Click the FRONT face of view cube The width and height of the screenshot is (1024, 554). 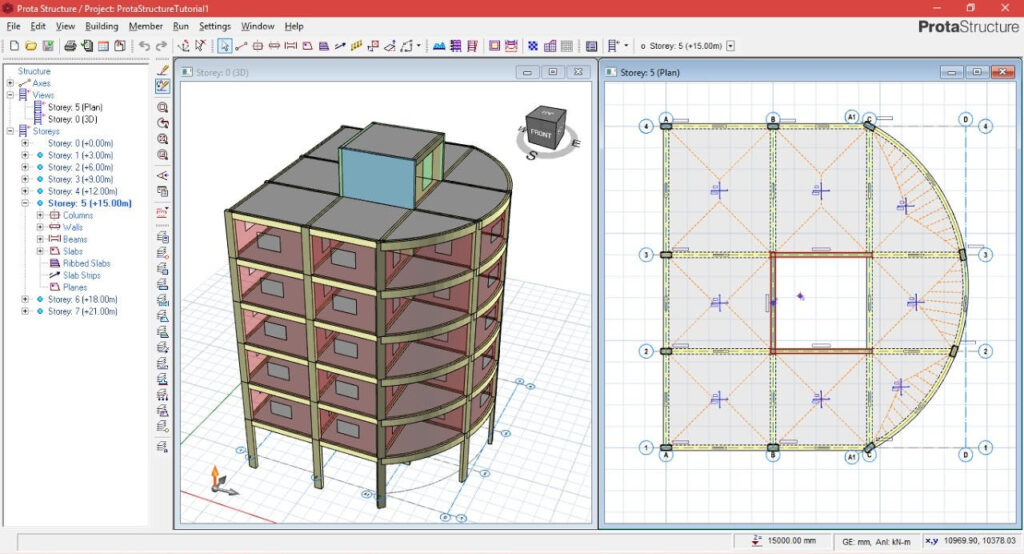pos(542,133)
